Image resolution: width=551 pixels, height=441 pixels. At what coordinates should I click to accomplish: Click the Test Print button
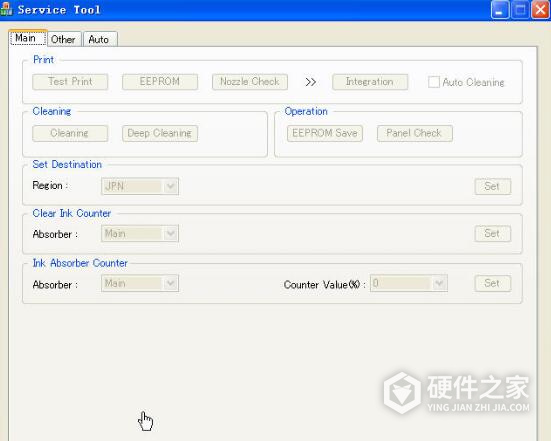coord(70,82)
